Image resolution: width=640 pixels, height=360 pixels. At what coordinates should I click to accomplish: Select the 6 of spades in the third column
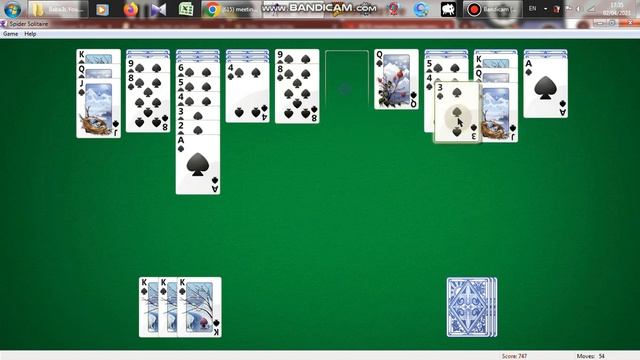click(198, 69)
